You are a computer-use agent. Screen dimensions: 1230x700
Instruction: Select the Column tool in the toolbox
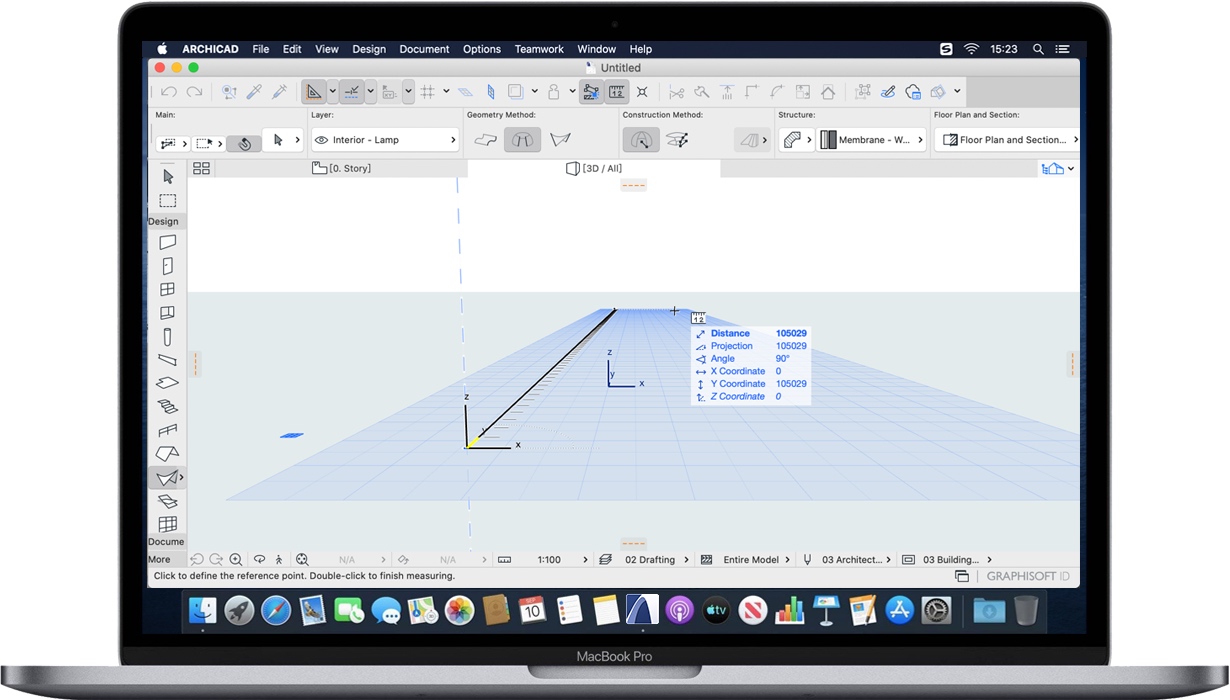pyautogui.click(x=167, y=337)
